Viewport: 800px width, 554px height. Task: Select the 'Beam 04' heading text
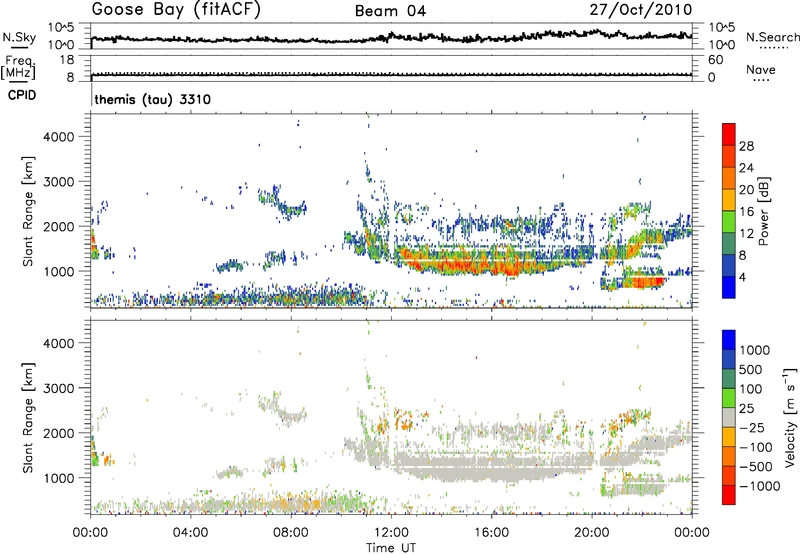(x=390, y=11)
